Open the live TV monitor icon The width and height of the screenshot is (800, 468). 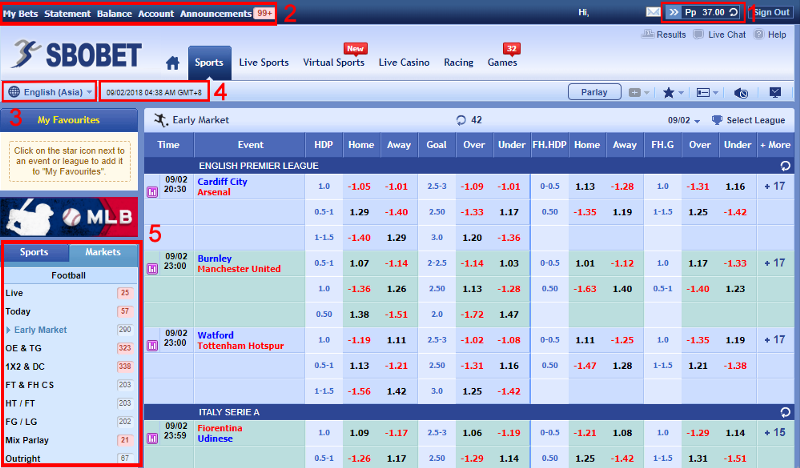click(x=775, y=92)
